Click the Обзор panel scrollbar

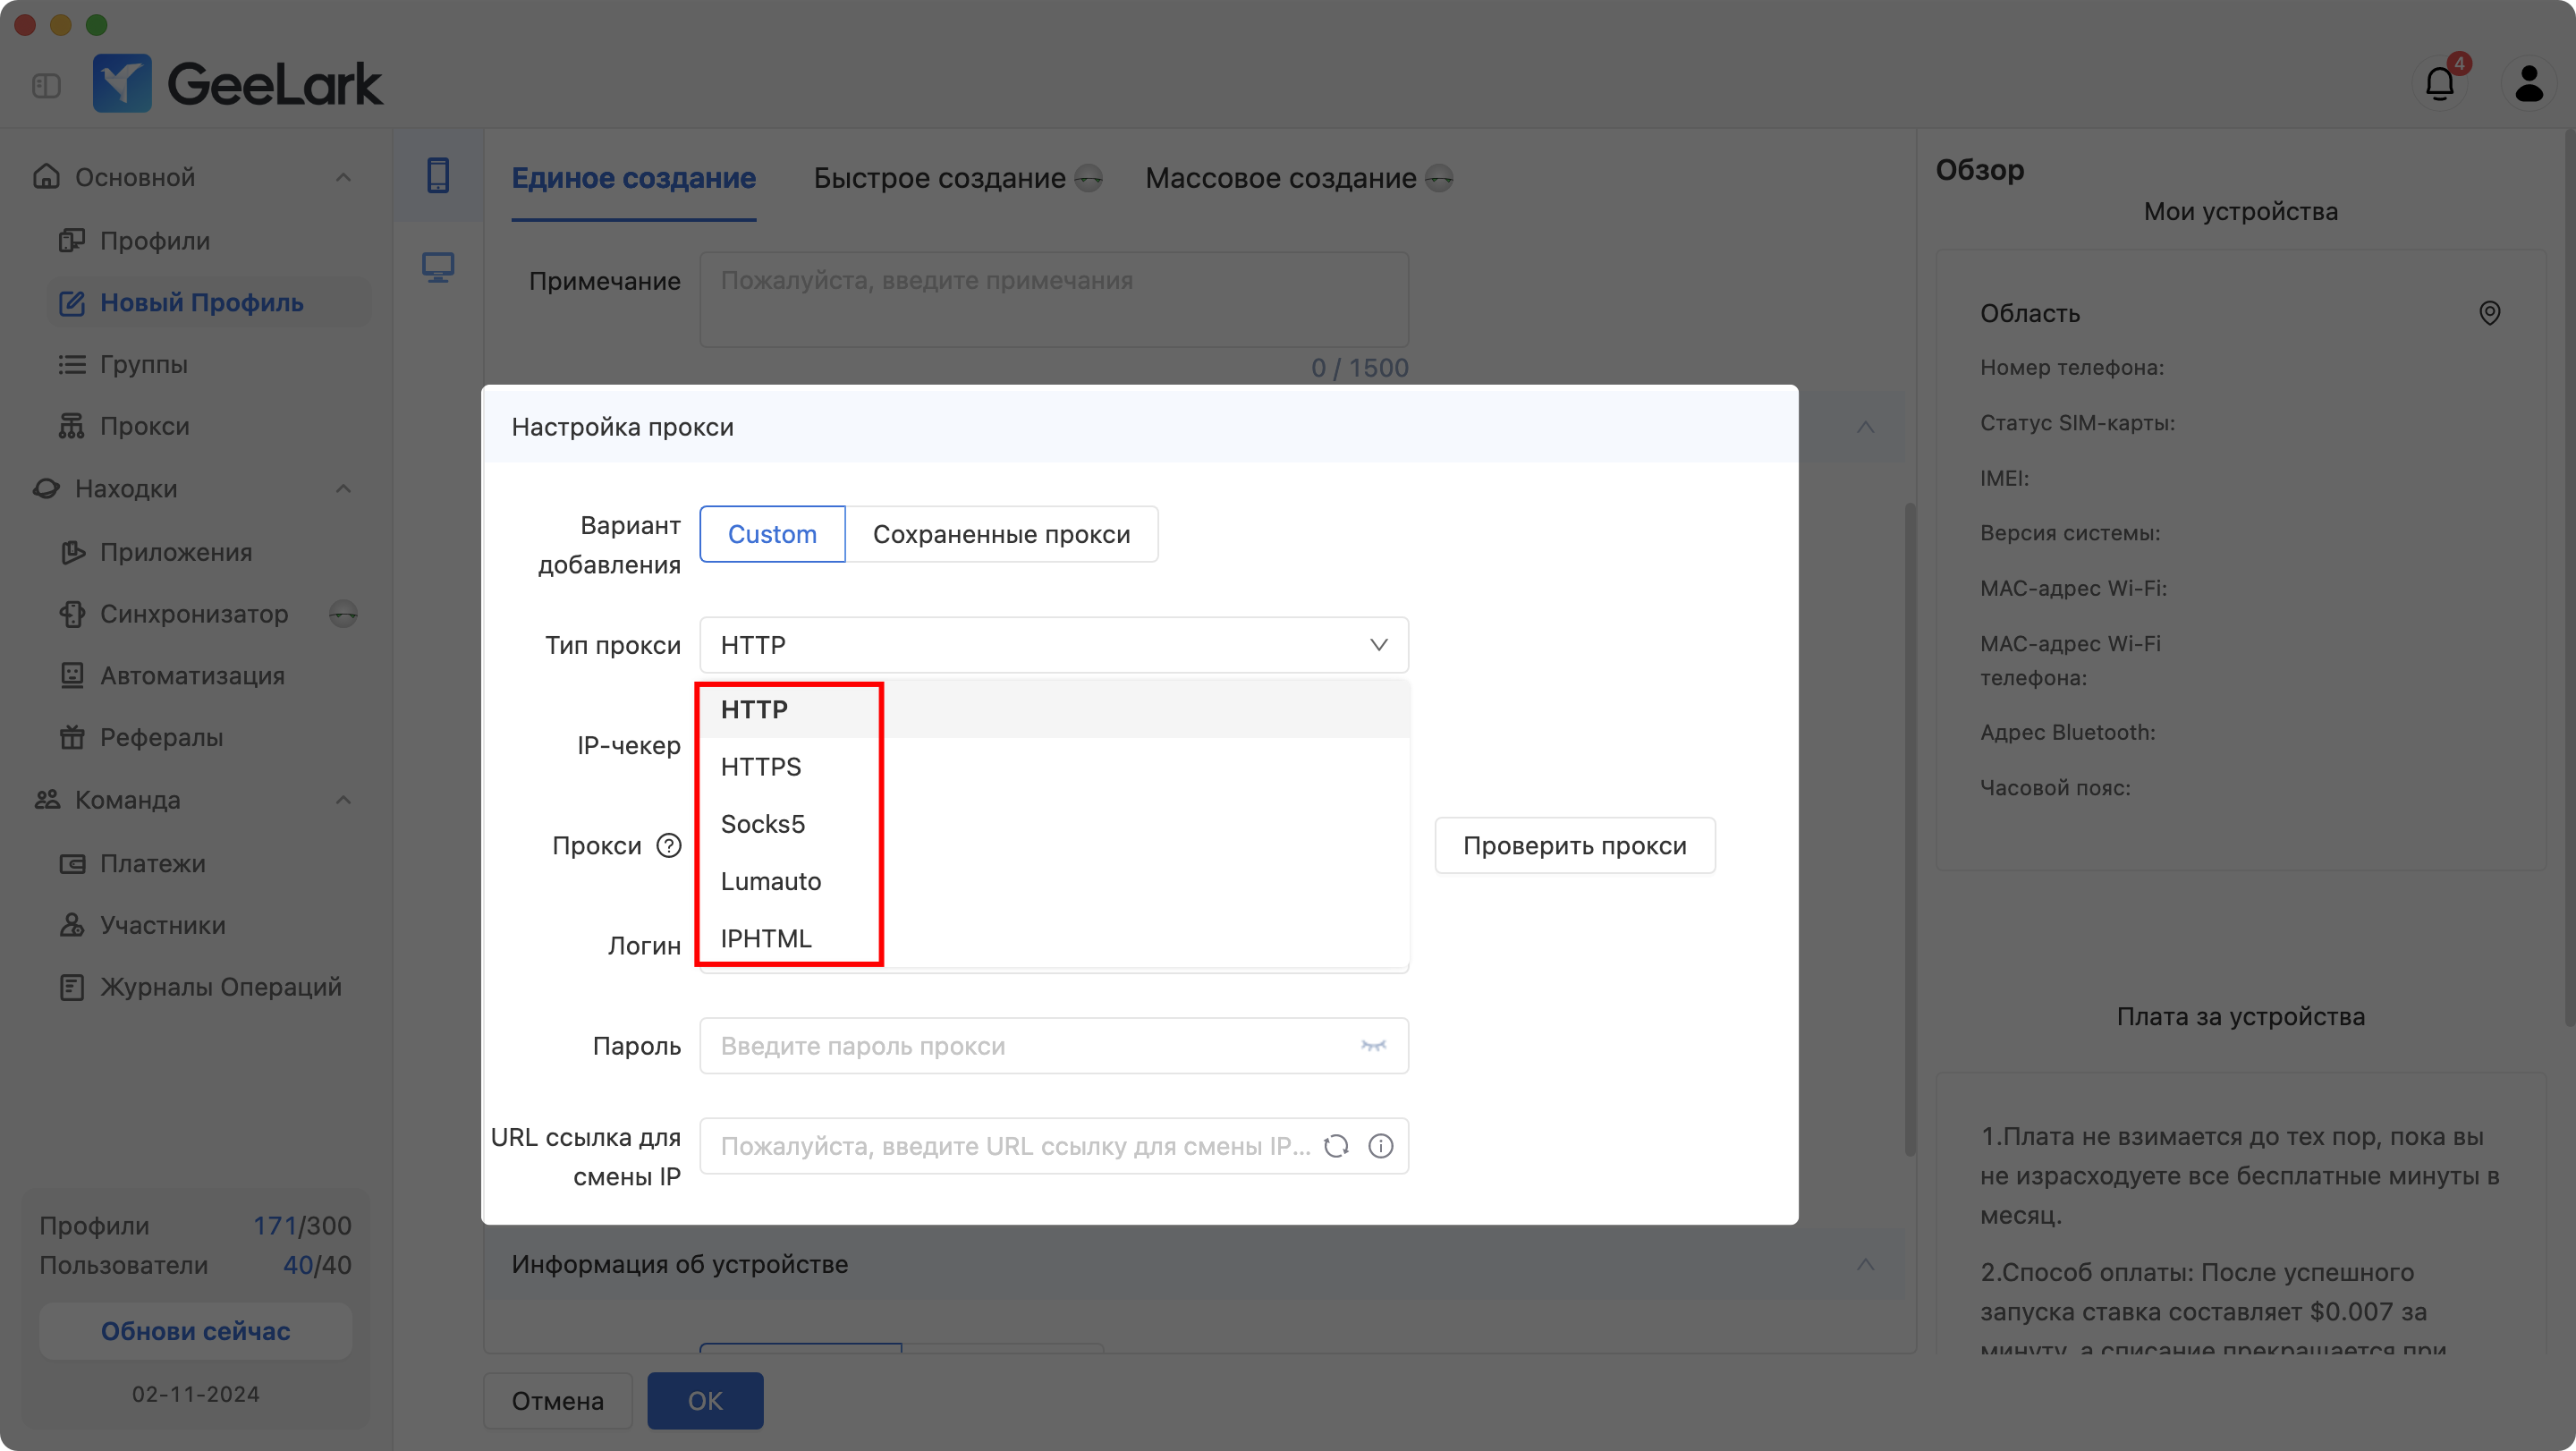2569,580
